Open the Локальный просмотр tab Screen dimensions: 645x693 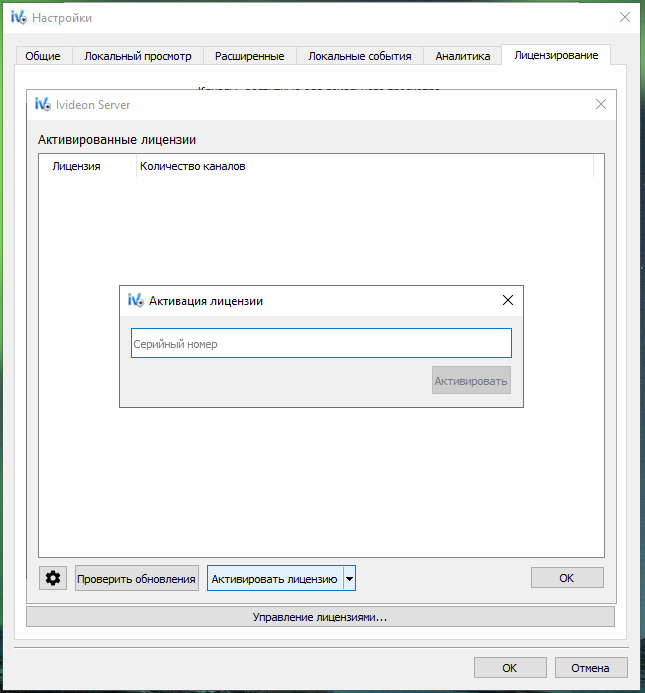pyautogui.click(x=138, y=56)
